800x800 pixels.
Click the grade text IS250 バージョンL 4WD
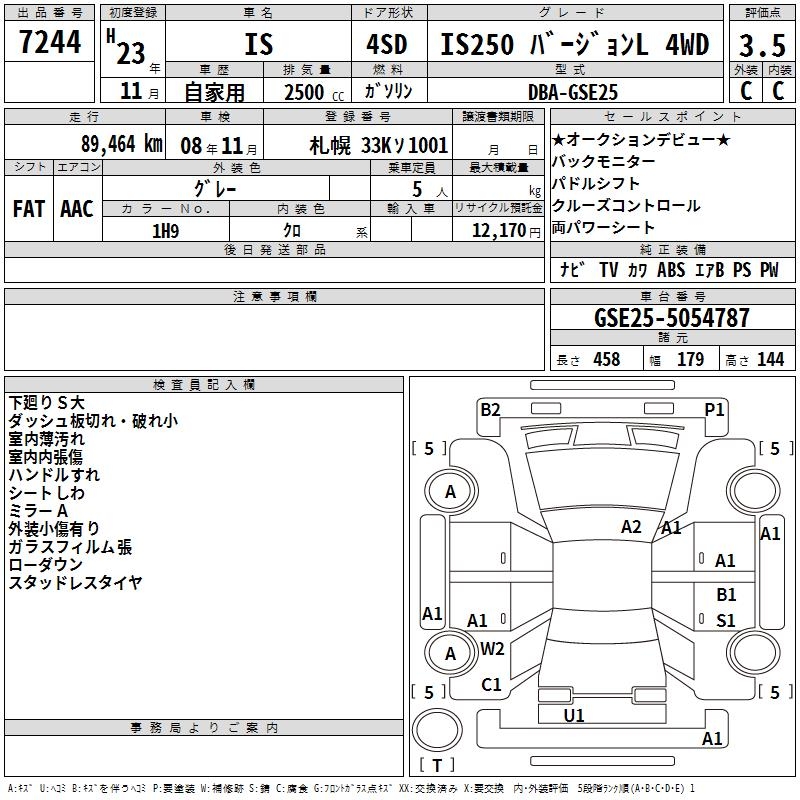(x=574, y=44)
